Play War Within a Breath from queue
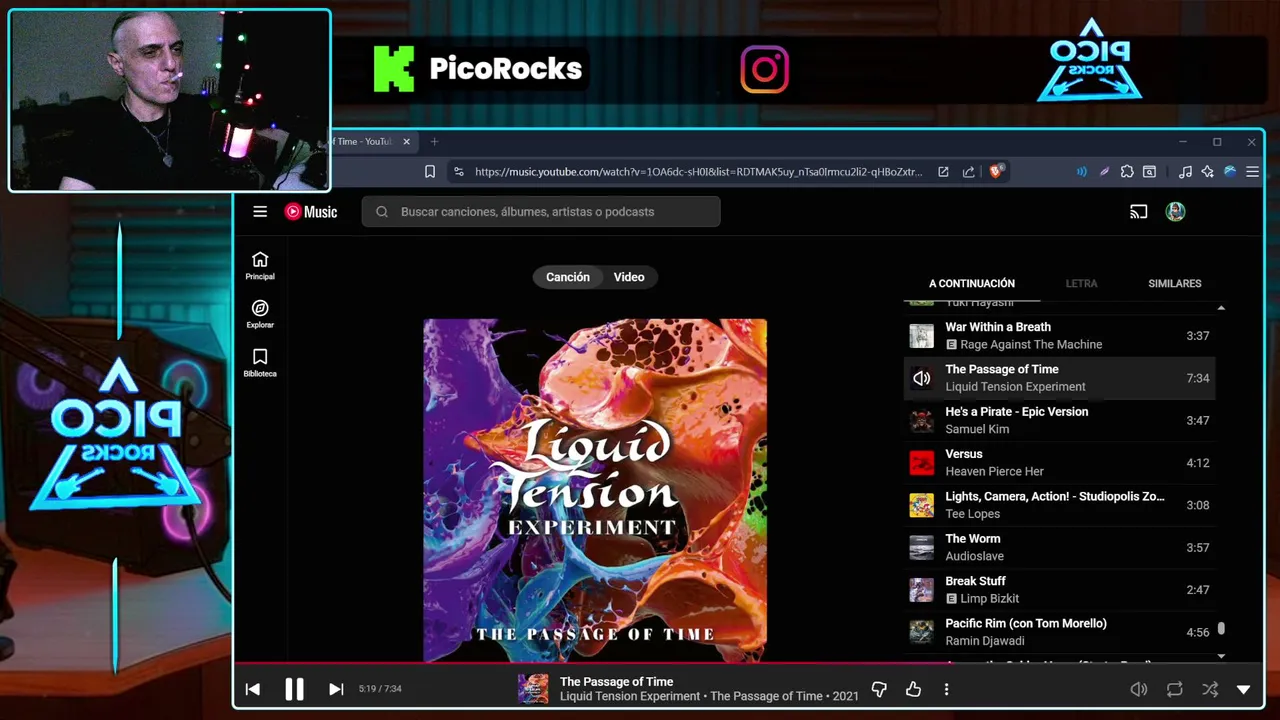The image size is (1280, 720). tap(1060, 336)
